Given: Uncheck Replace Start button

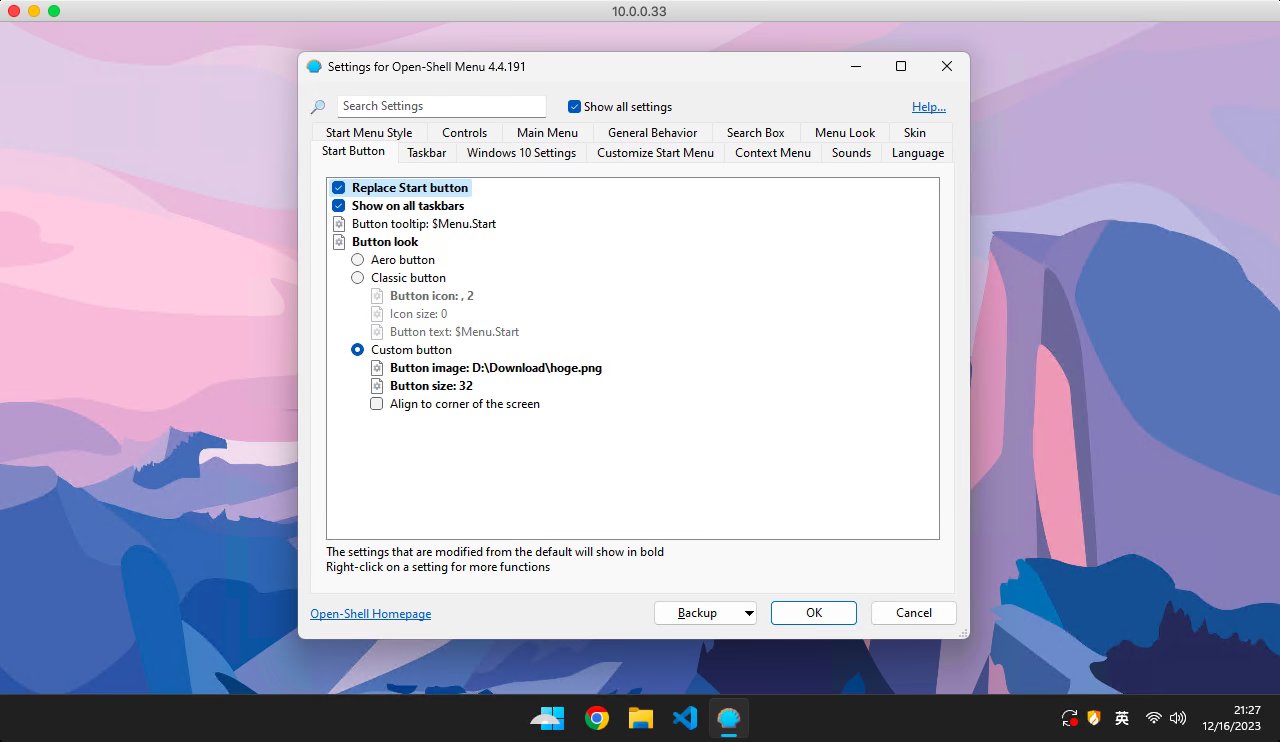Looking at the screenshot, I should pyautogui.click(x=339, y=188).
